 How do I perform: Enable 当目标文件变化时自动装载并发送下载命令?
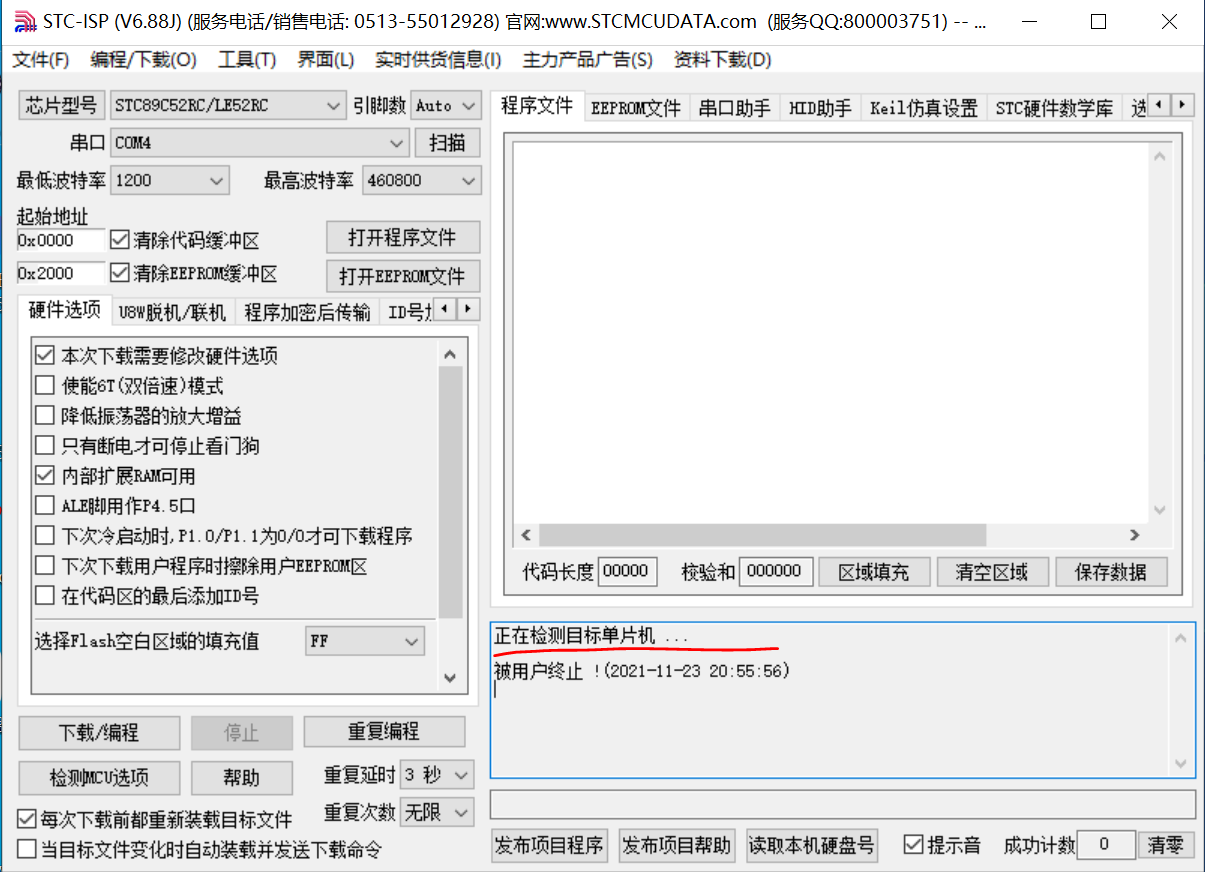27,849
